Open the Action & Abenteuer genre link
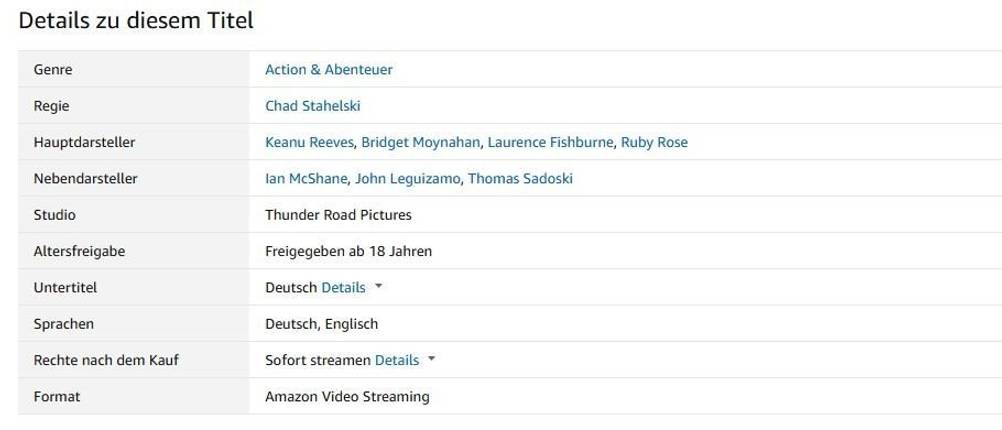This screenshot has width=1002, height=430. (x=328, y=70)
